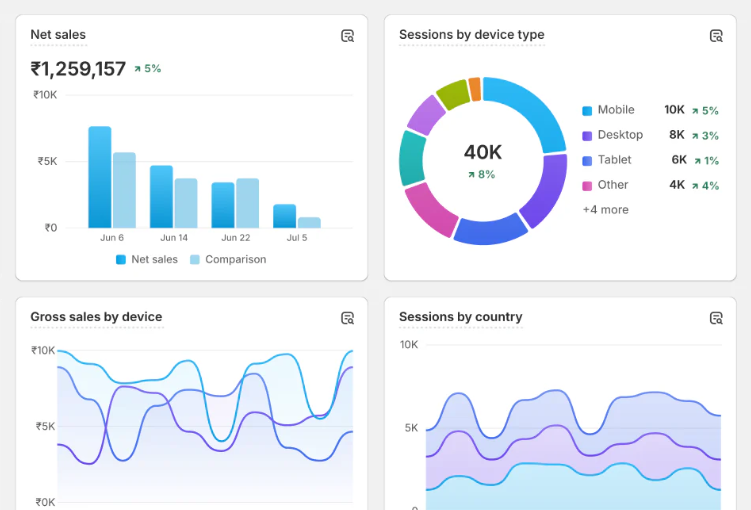The image size is (751, 510).
Task: Click the 40K total in donut center
Action: pyautogui.click(x=482, y=152)
